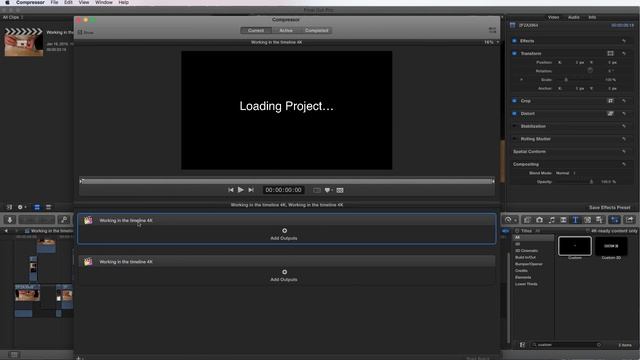This screenshot has height=360, width=640.
Task: Open the Generators browser icon
Action: [x=587, y=220]
